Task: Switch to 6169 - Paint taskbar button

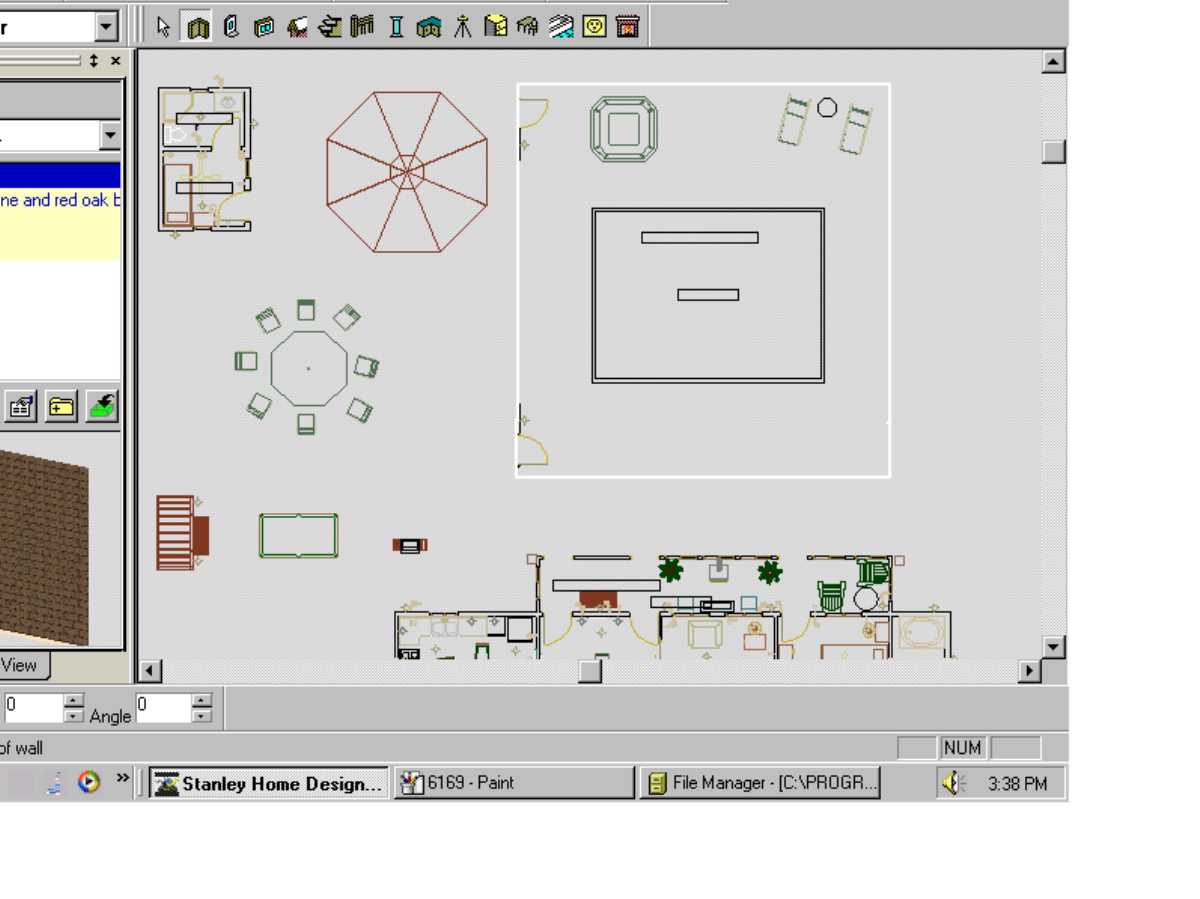Action: (514, 783)
